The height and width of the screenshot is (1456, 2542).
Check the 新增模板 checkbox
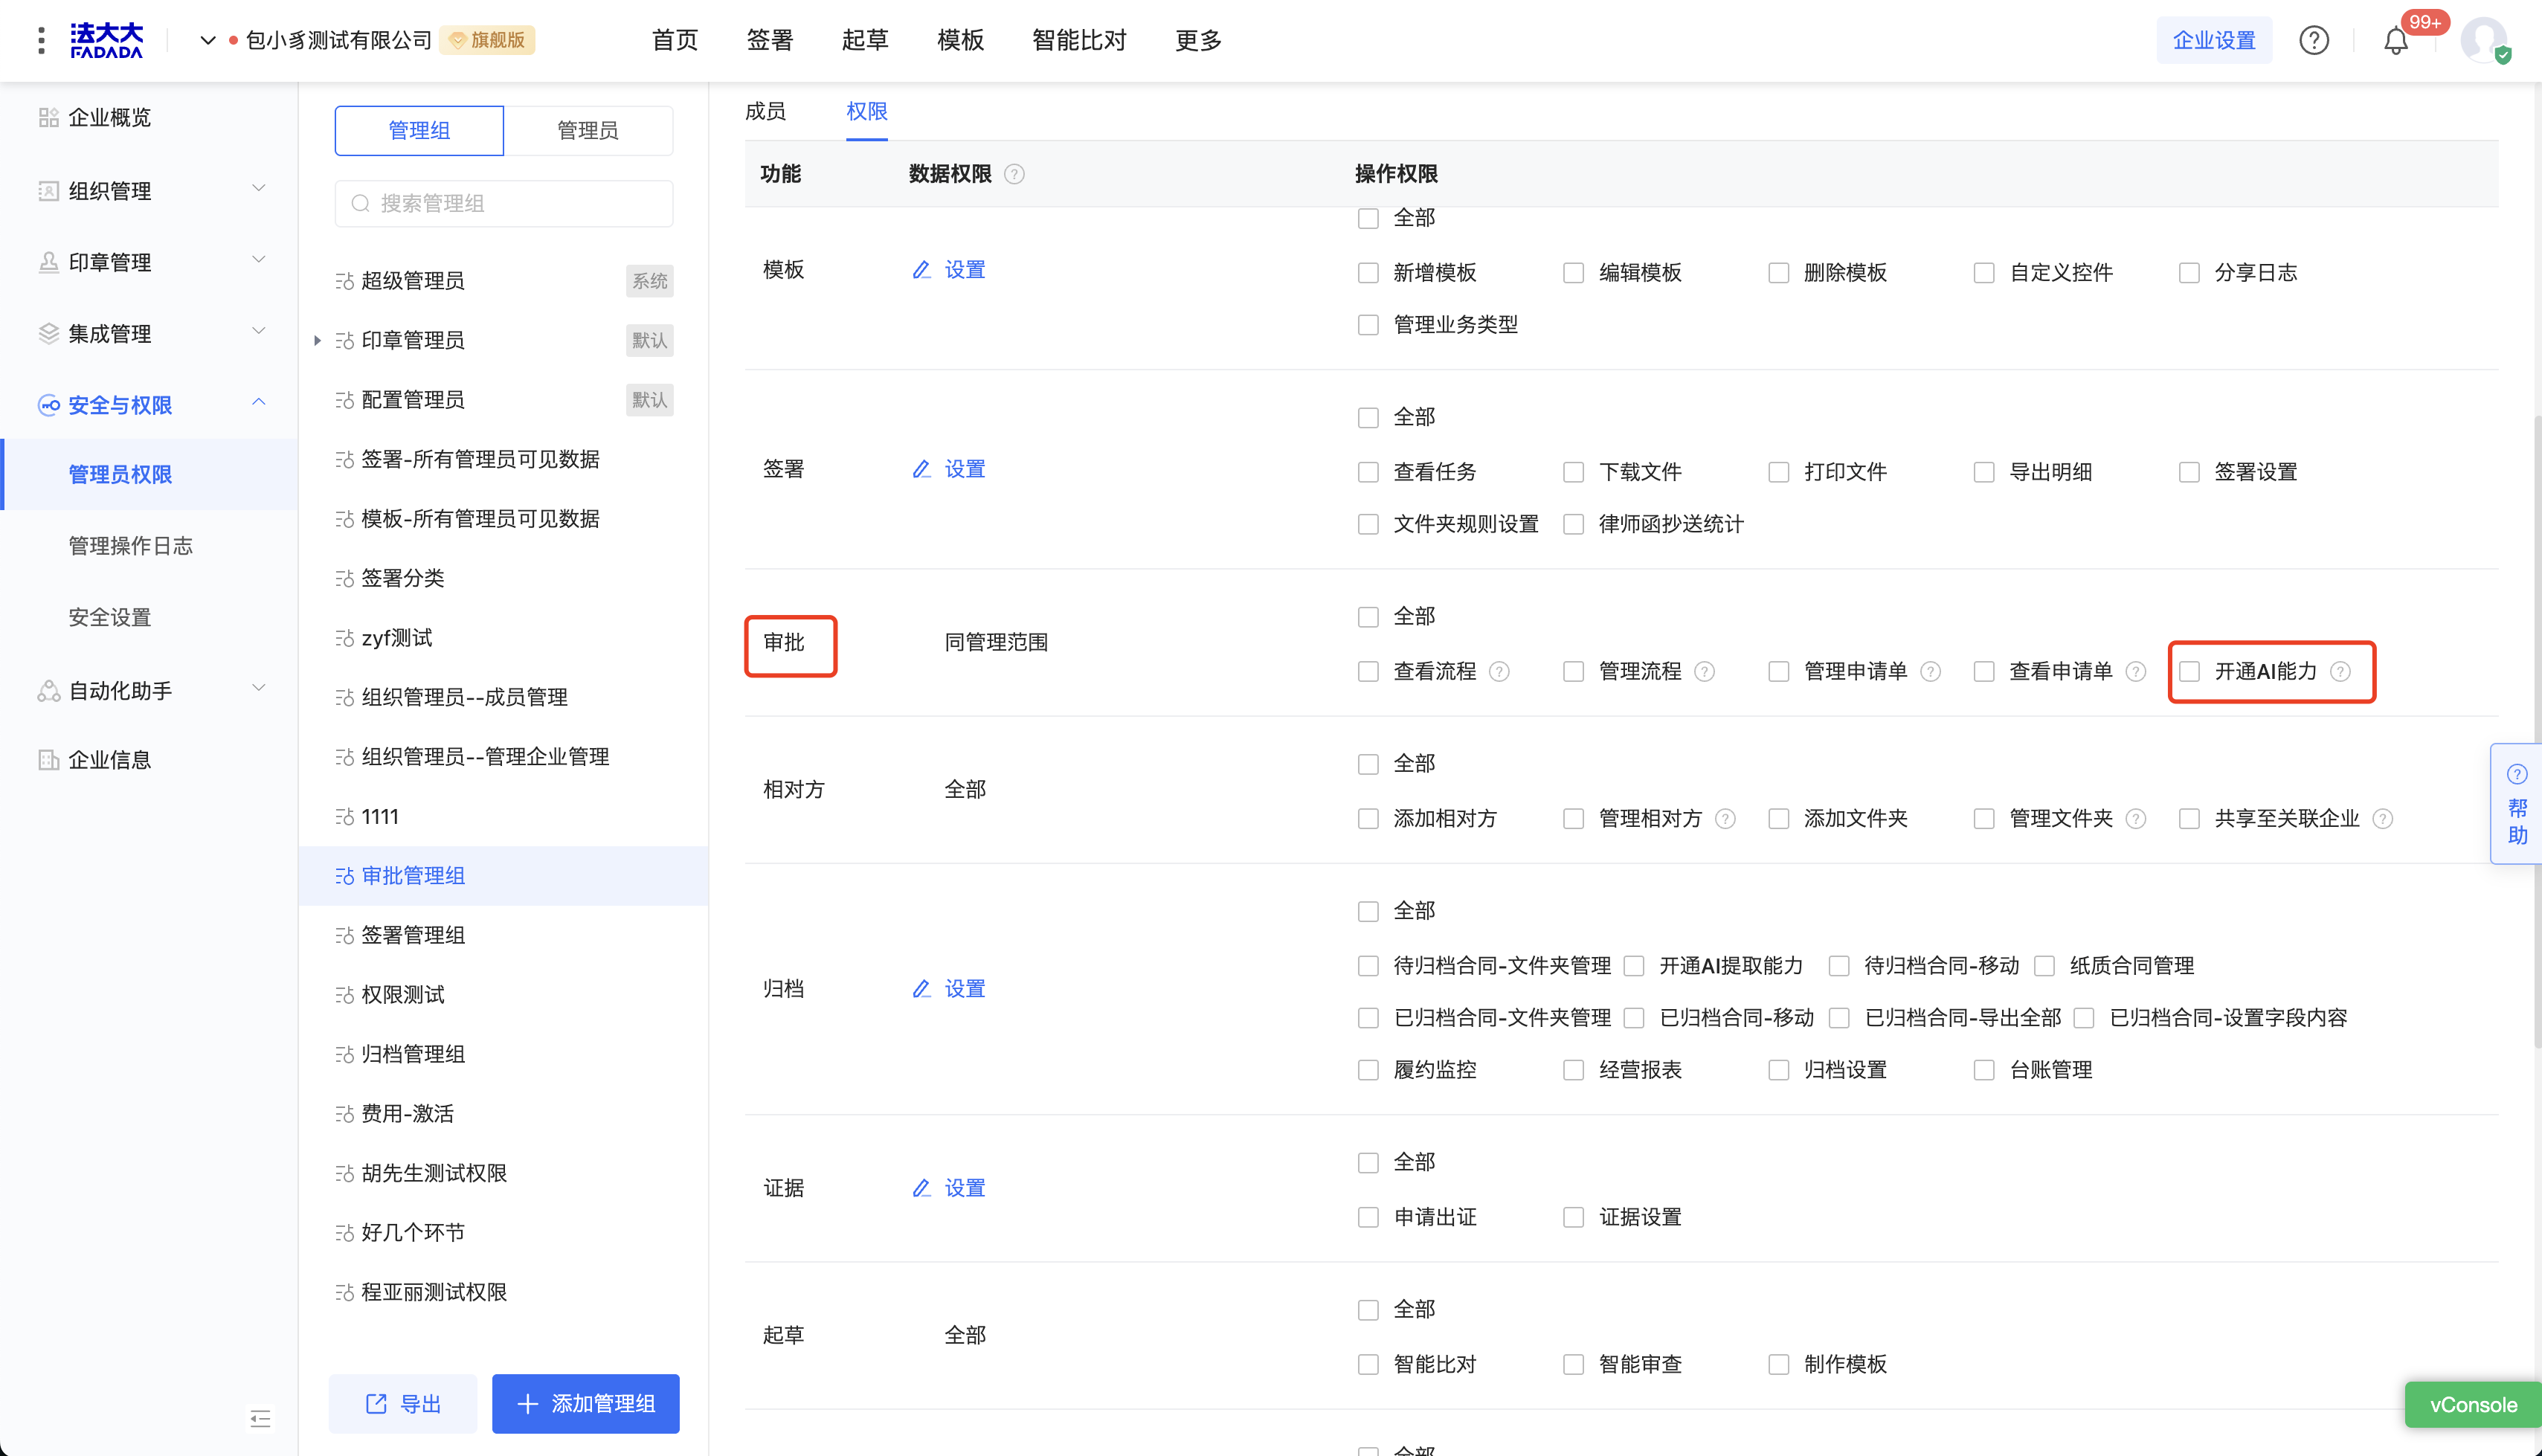1368,273
